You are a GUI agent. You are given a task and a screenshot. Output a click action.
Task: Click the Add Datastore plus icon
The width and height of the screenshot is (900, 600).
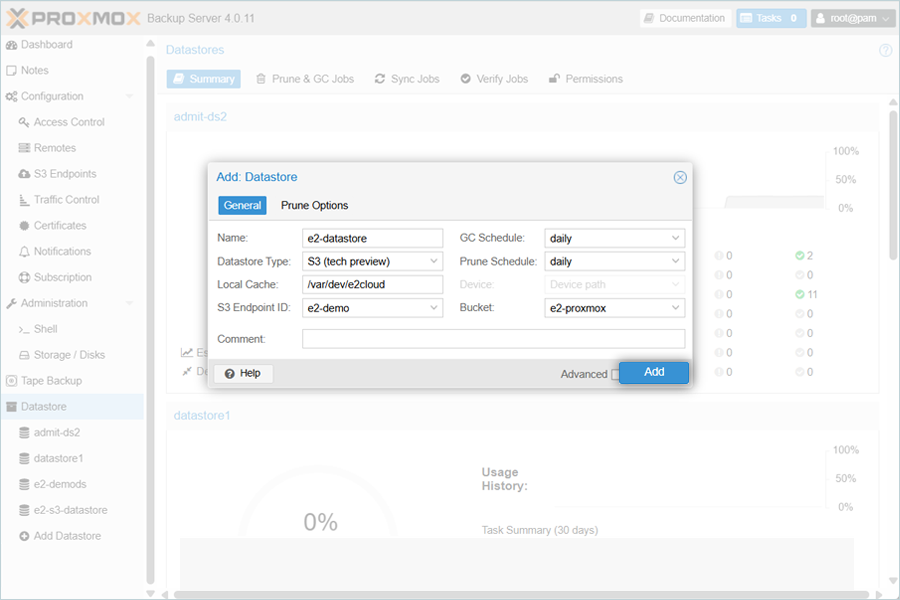(25, 536)
